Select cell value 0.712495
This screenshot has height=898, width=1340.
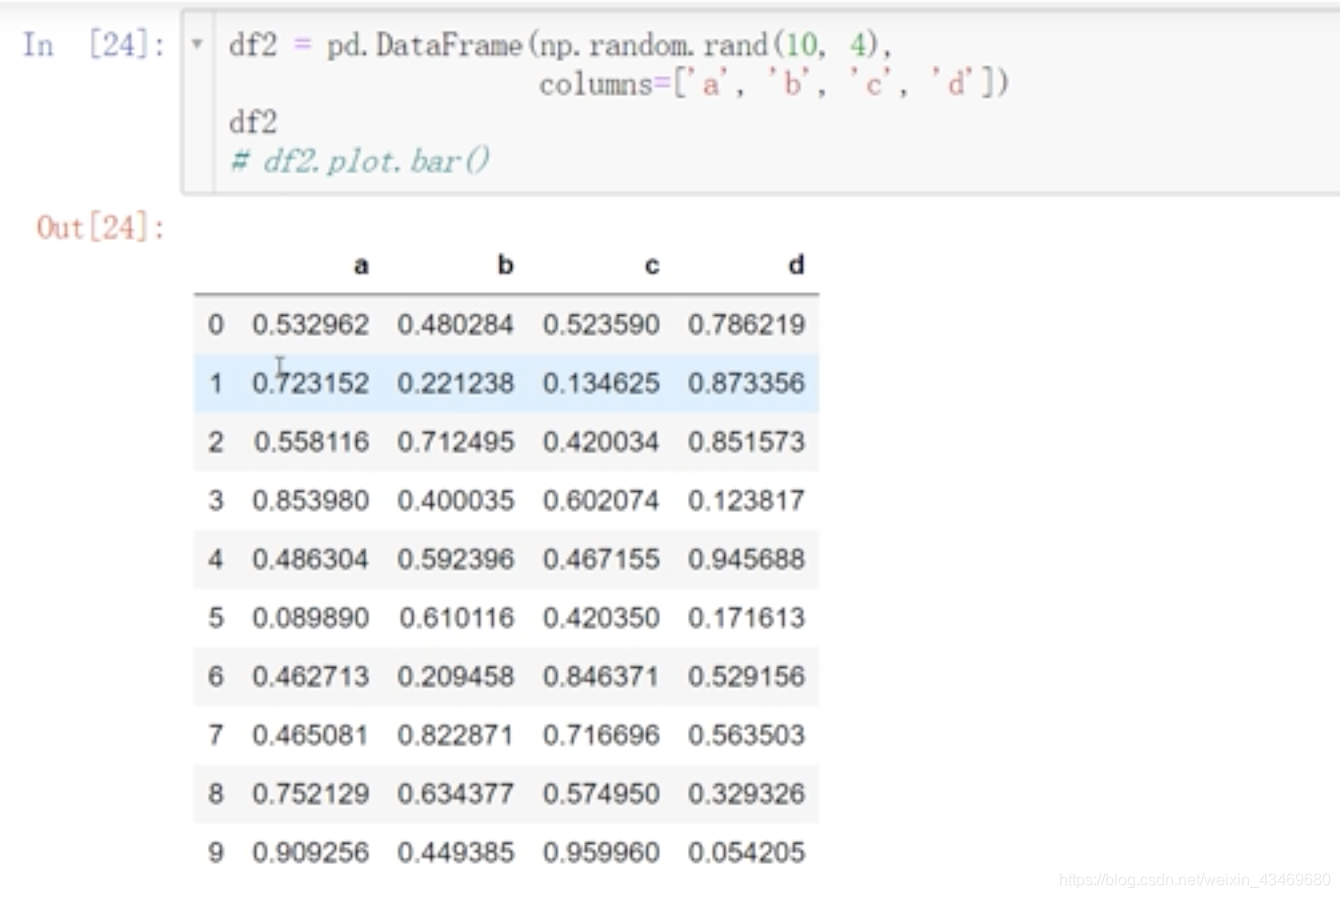tap(456, 441)
